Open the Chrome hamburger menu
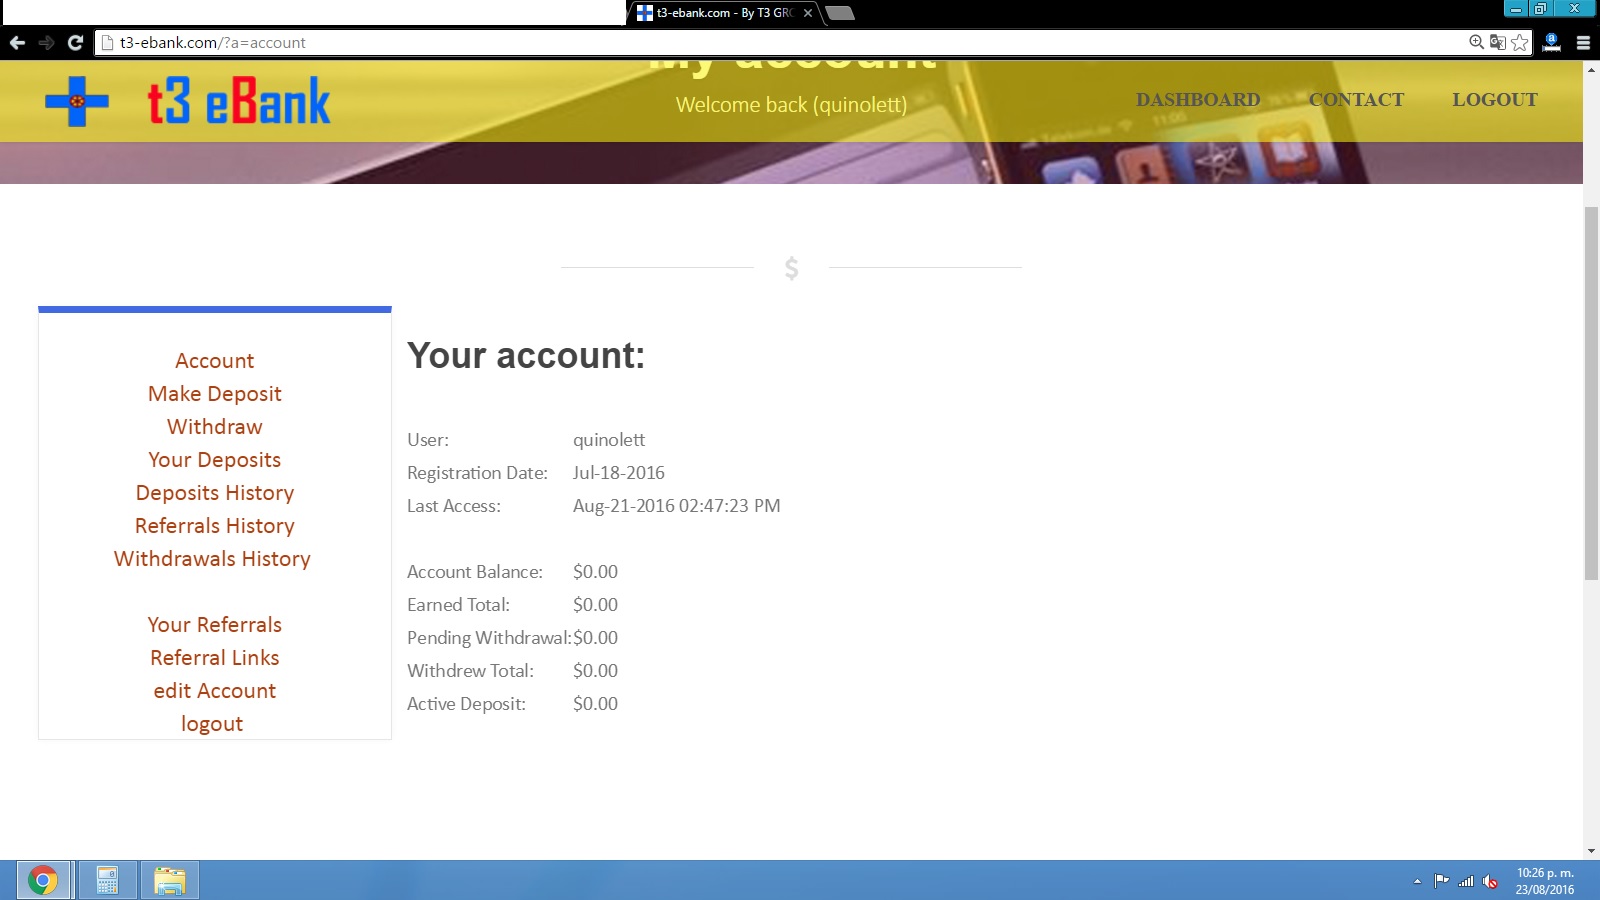 (x=1583, y=43)
